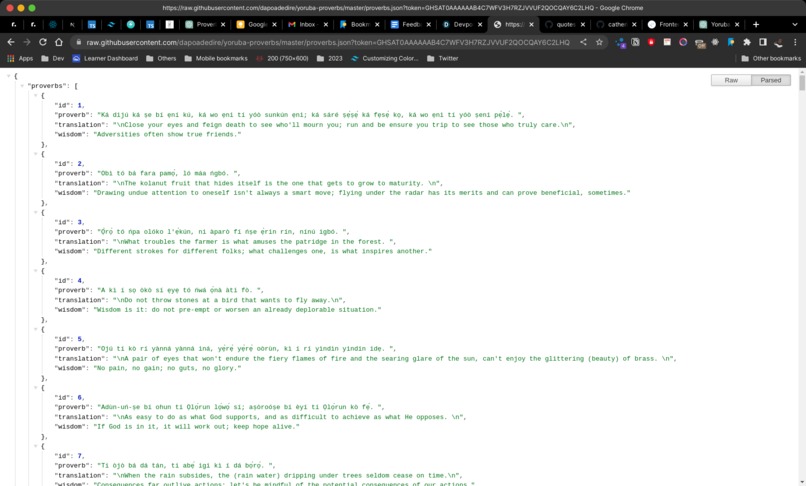Close the quotes GitHub tab

582,24
